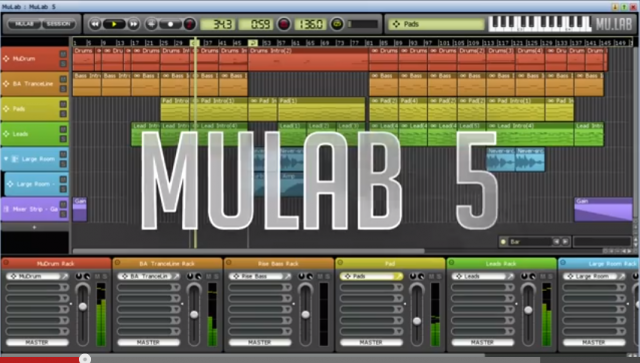Mute the MuDrum Rack with M button
Image resolution: width=640 pixels, height=363 pixels.
point(97,276)
